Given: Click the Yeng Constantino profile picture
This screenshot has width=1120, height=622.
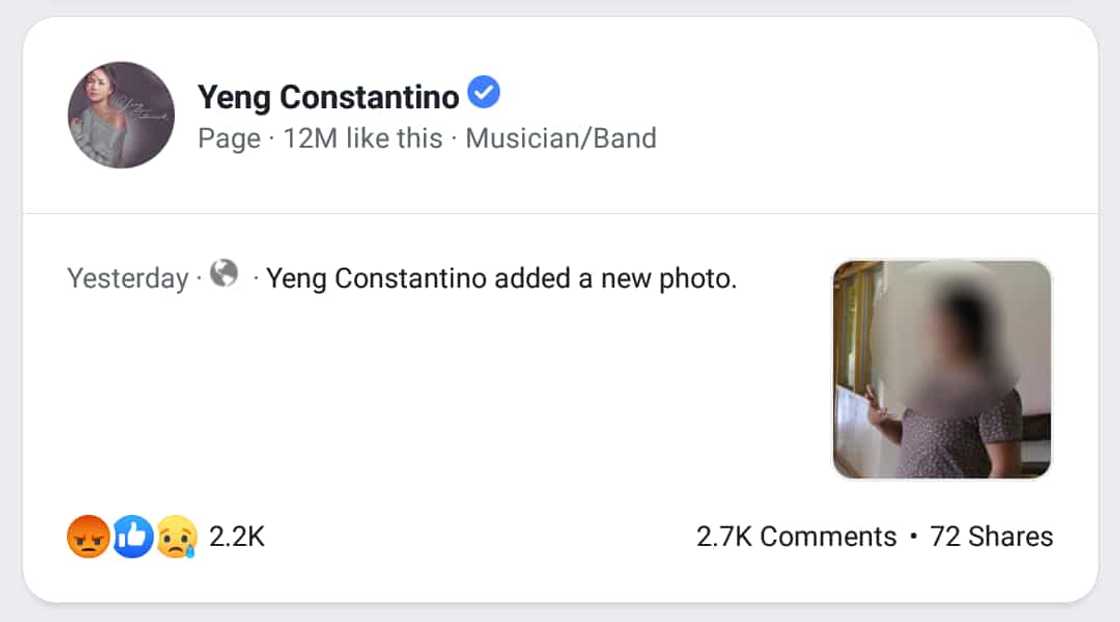Looking at the screenshot, I should point(121,115).
